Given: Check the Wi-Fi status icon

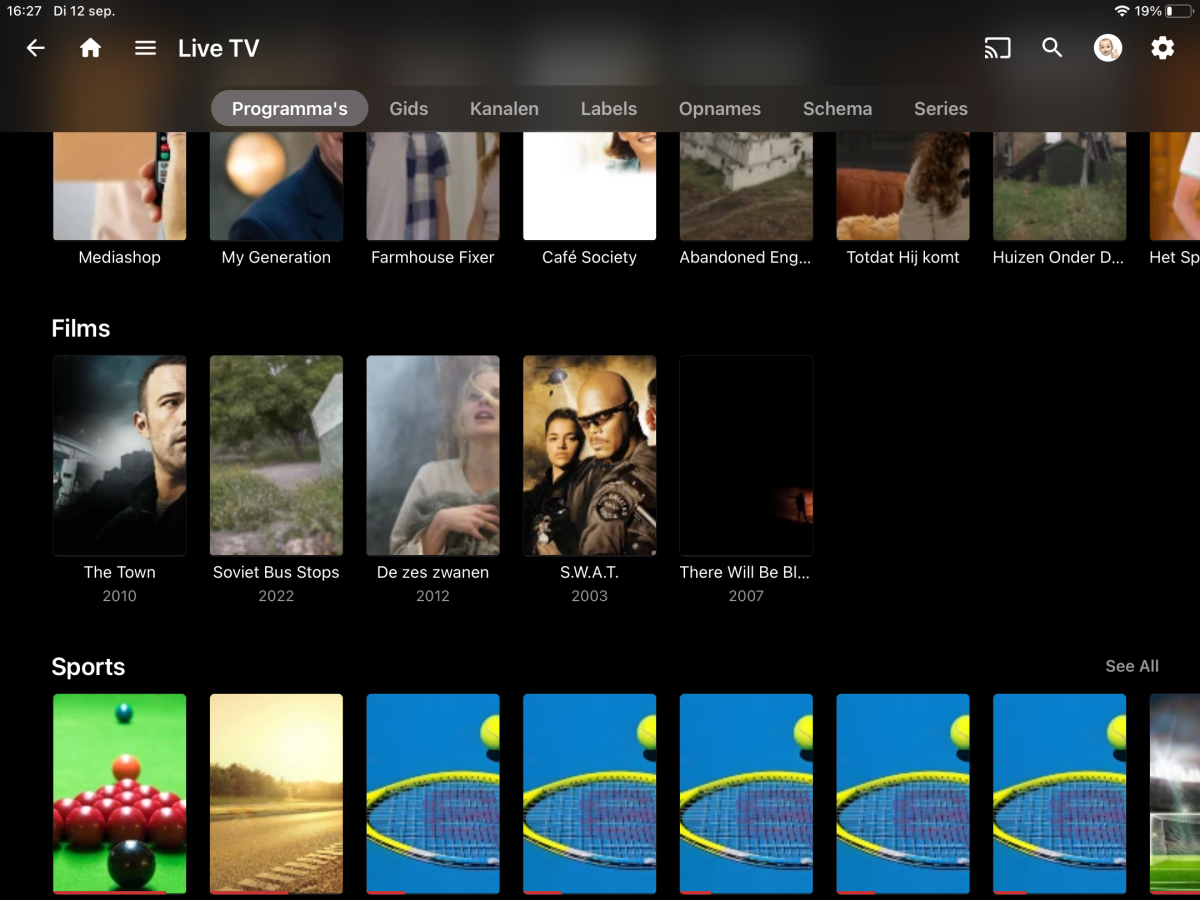Looking at the screenshot, I should [x=1122, y=11].
